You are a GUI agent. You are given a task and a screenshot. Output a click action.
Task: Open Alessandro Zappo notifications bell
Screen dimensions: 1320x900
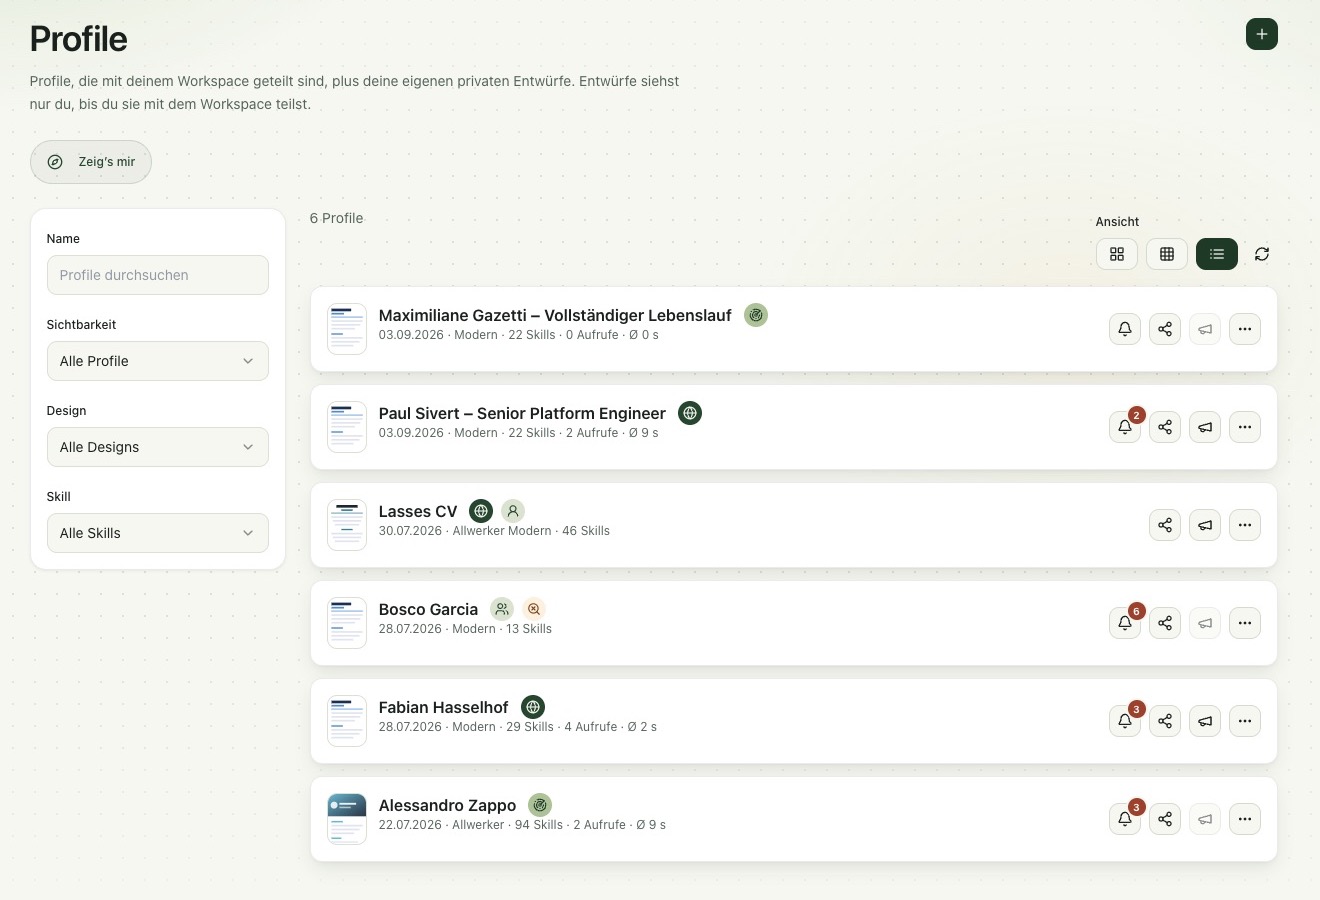tap(1125, 819)
